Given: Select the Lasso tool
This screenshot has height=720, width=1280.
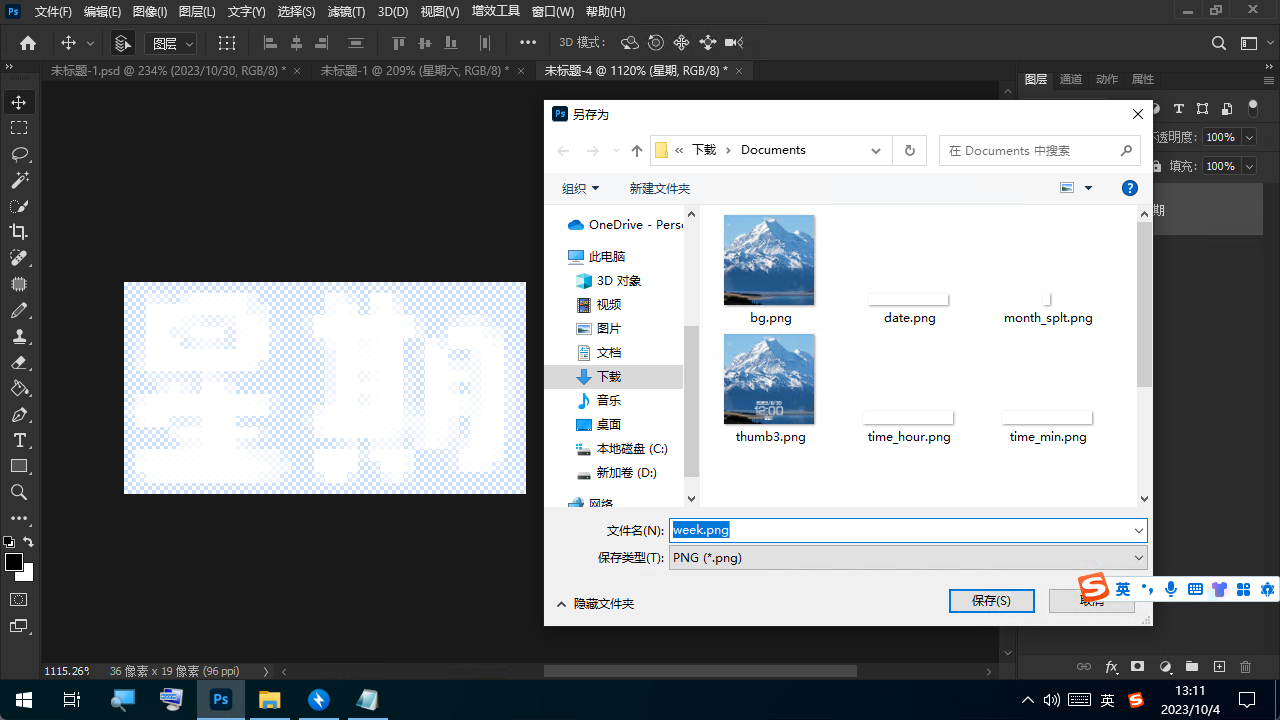Looking at the screenshot, I should click(19, 154).
